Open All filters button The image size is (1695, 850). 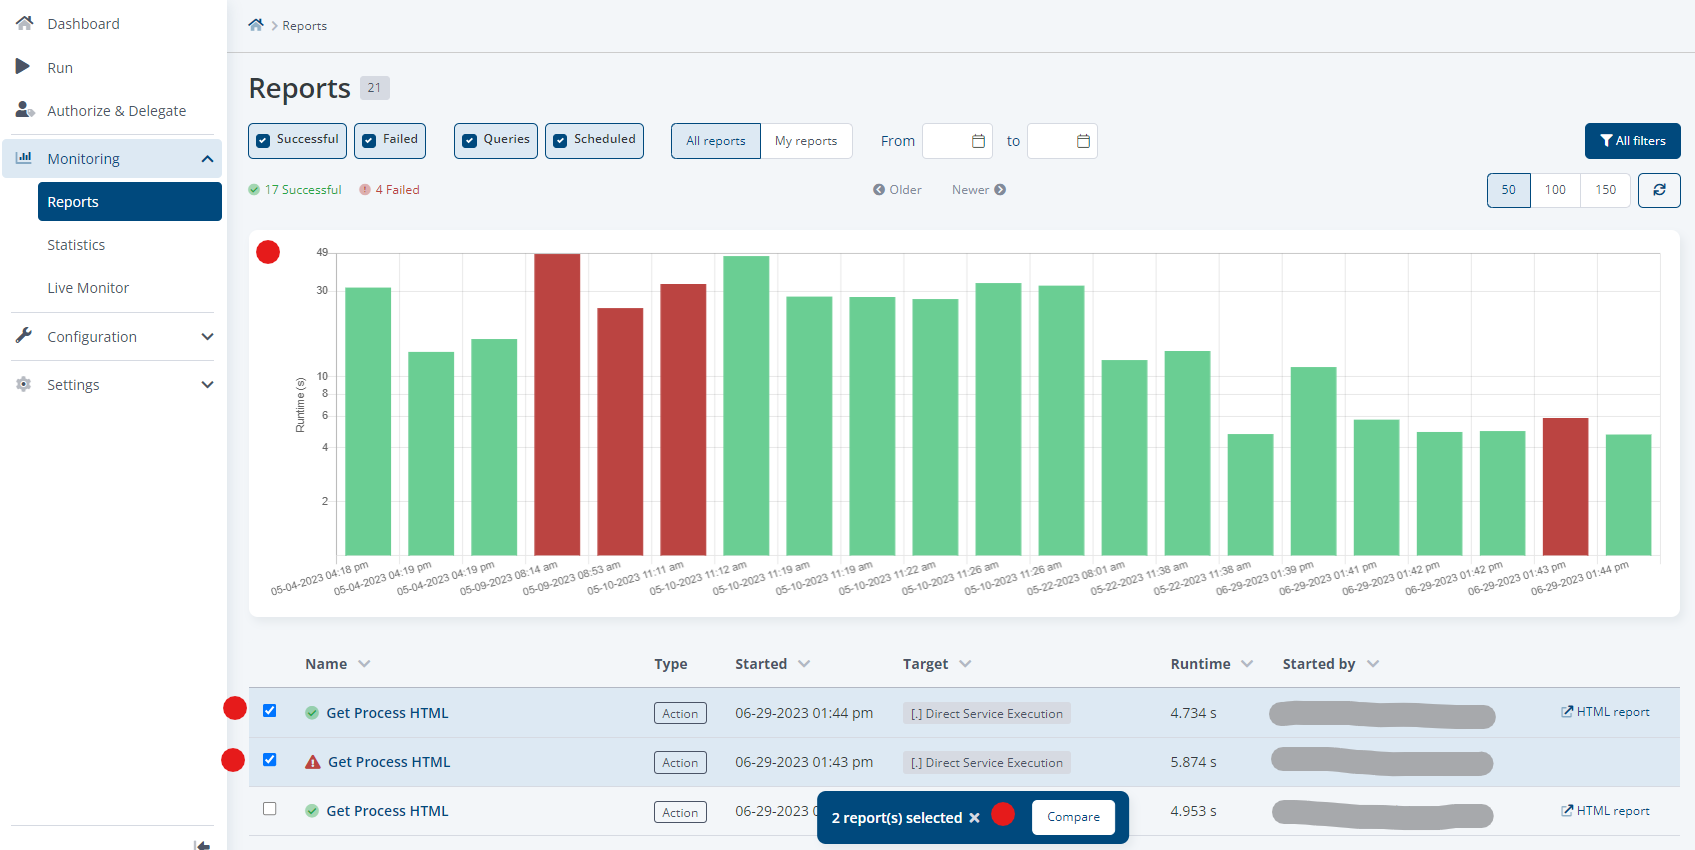coord(1632,141)
